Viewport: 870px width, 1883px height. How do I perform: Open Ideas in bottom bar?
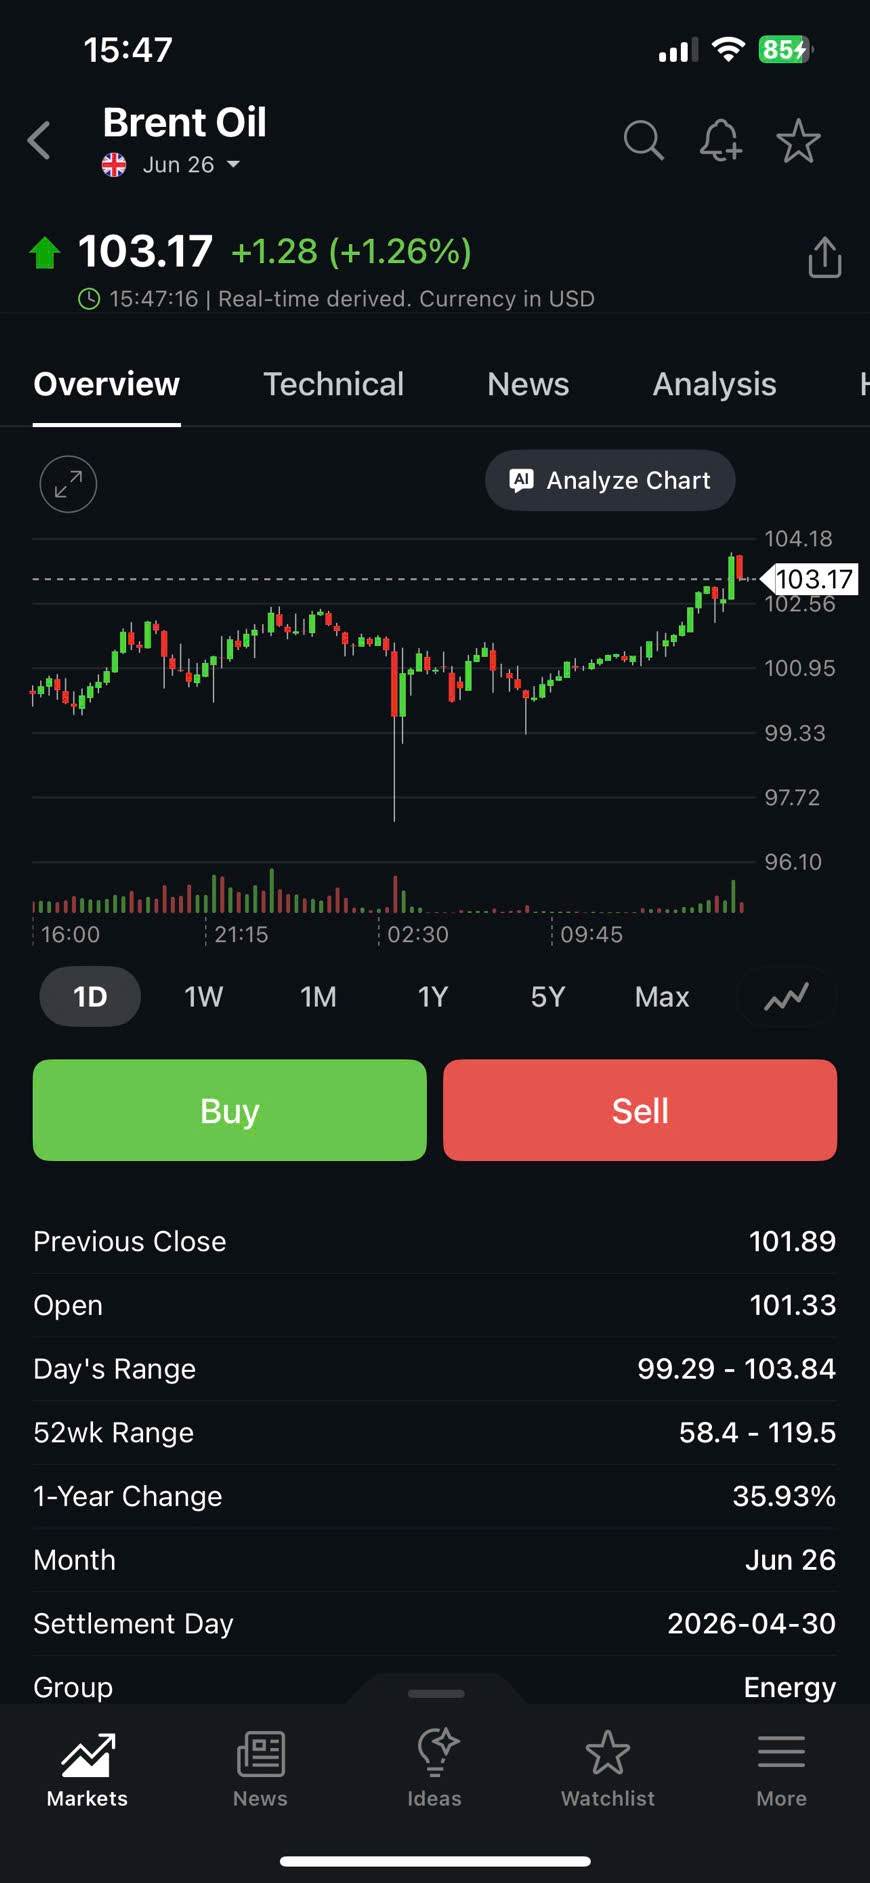click(x=435, y=1769)
